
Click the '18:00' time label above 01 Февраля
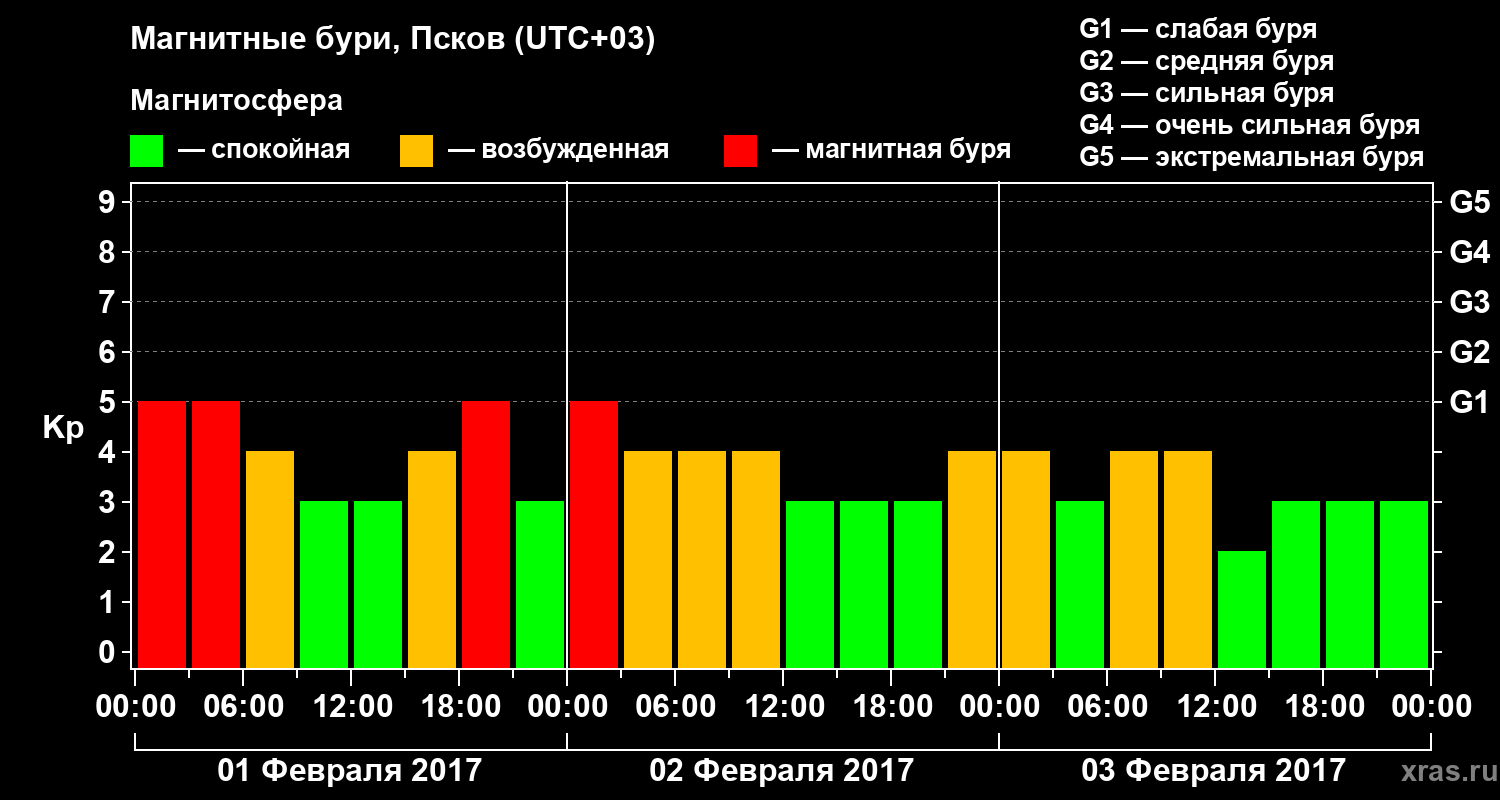pos(459,707)
